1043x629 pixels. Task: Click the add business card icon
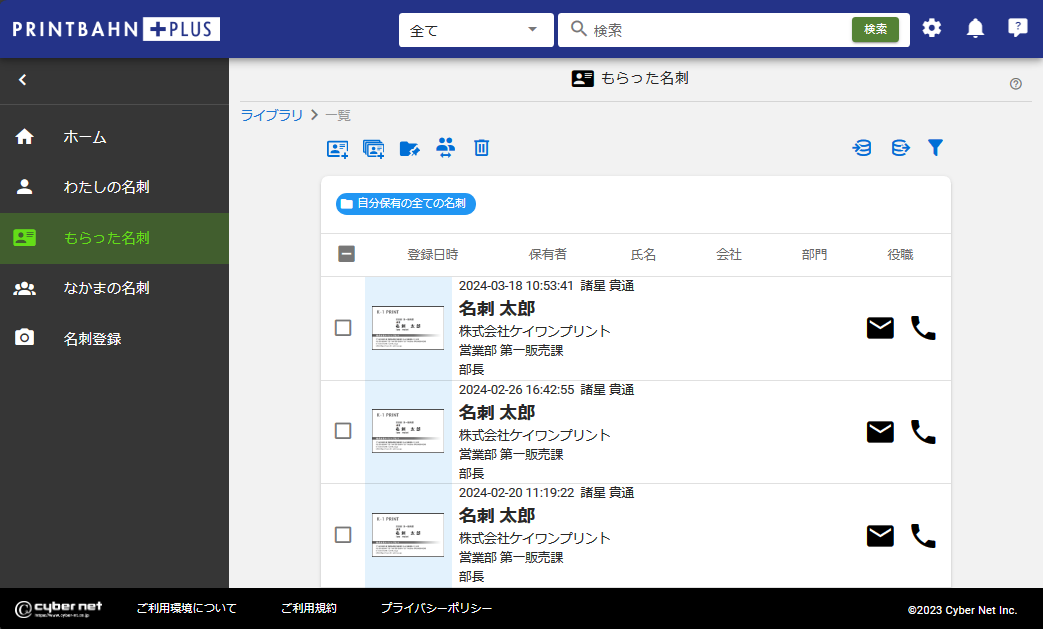click(337, 147)
